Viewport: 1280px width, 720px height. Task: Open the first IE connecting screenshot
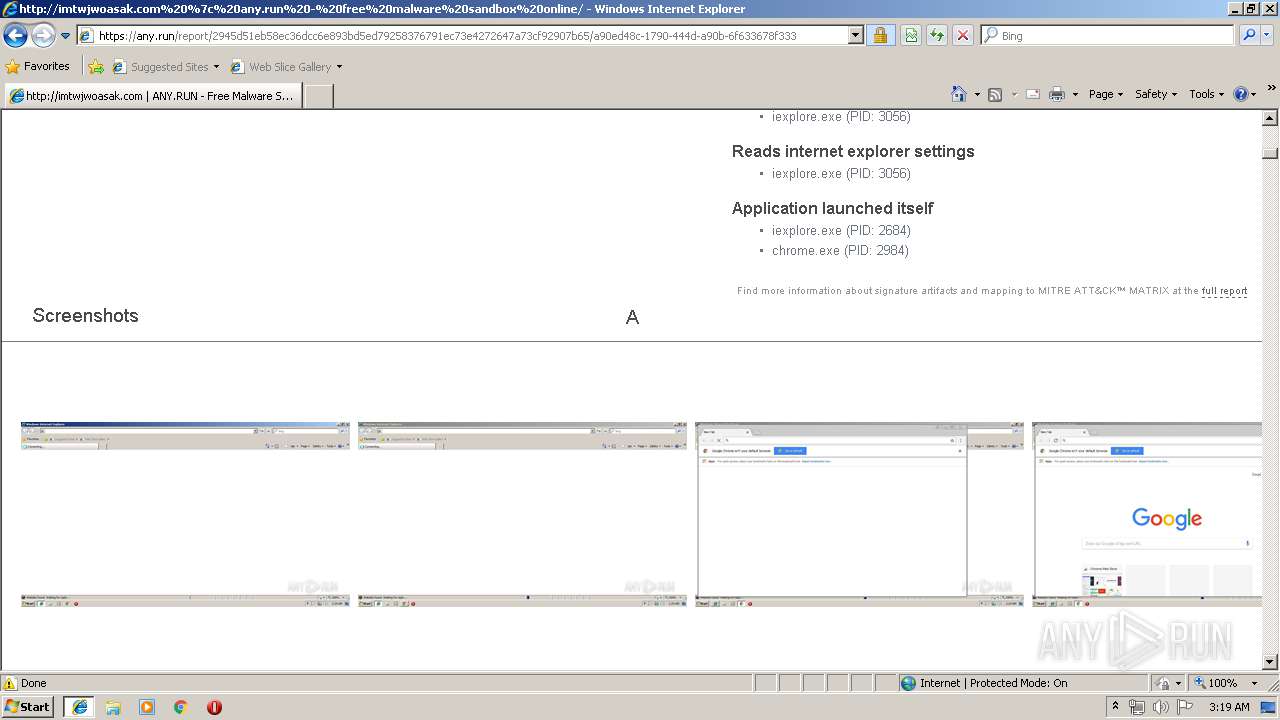[185, 514]
